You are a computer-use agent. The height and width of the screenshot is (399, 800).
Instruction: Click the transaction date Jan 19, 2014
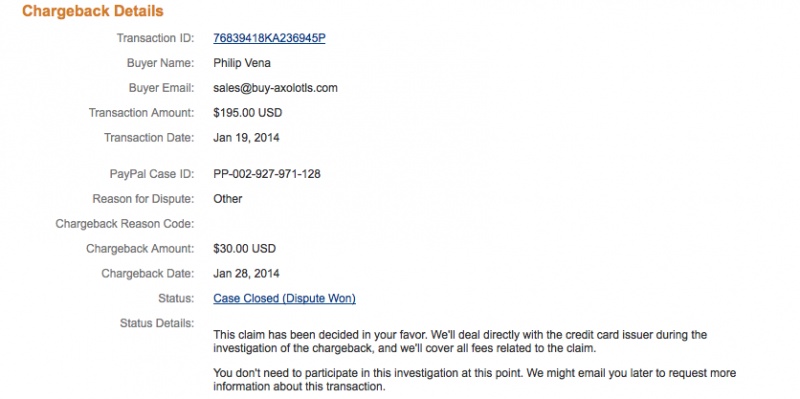click(246, 138)
